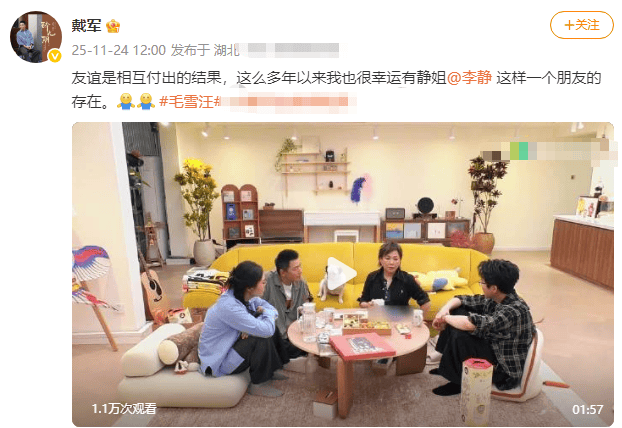Open 戴军's round profile avatar
This screenshot has height=428, width=622.
[x=36, y=37]
